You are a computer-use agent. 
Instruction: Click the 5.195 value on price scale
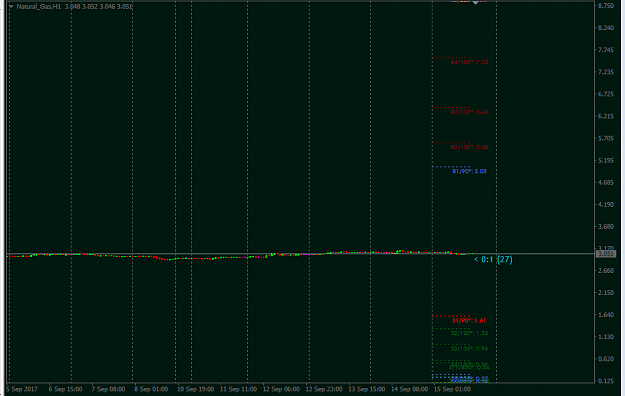(x=606, y=160)
